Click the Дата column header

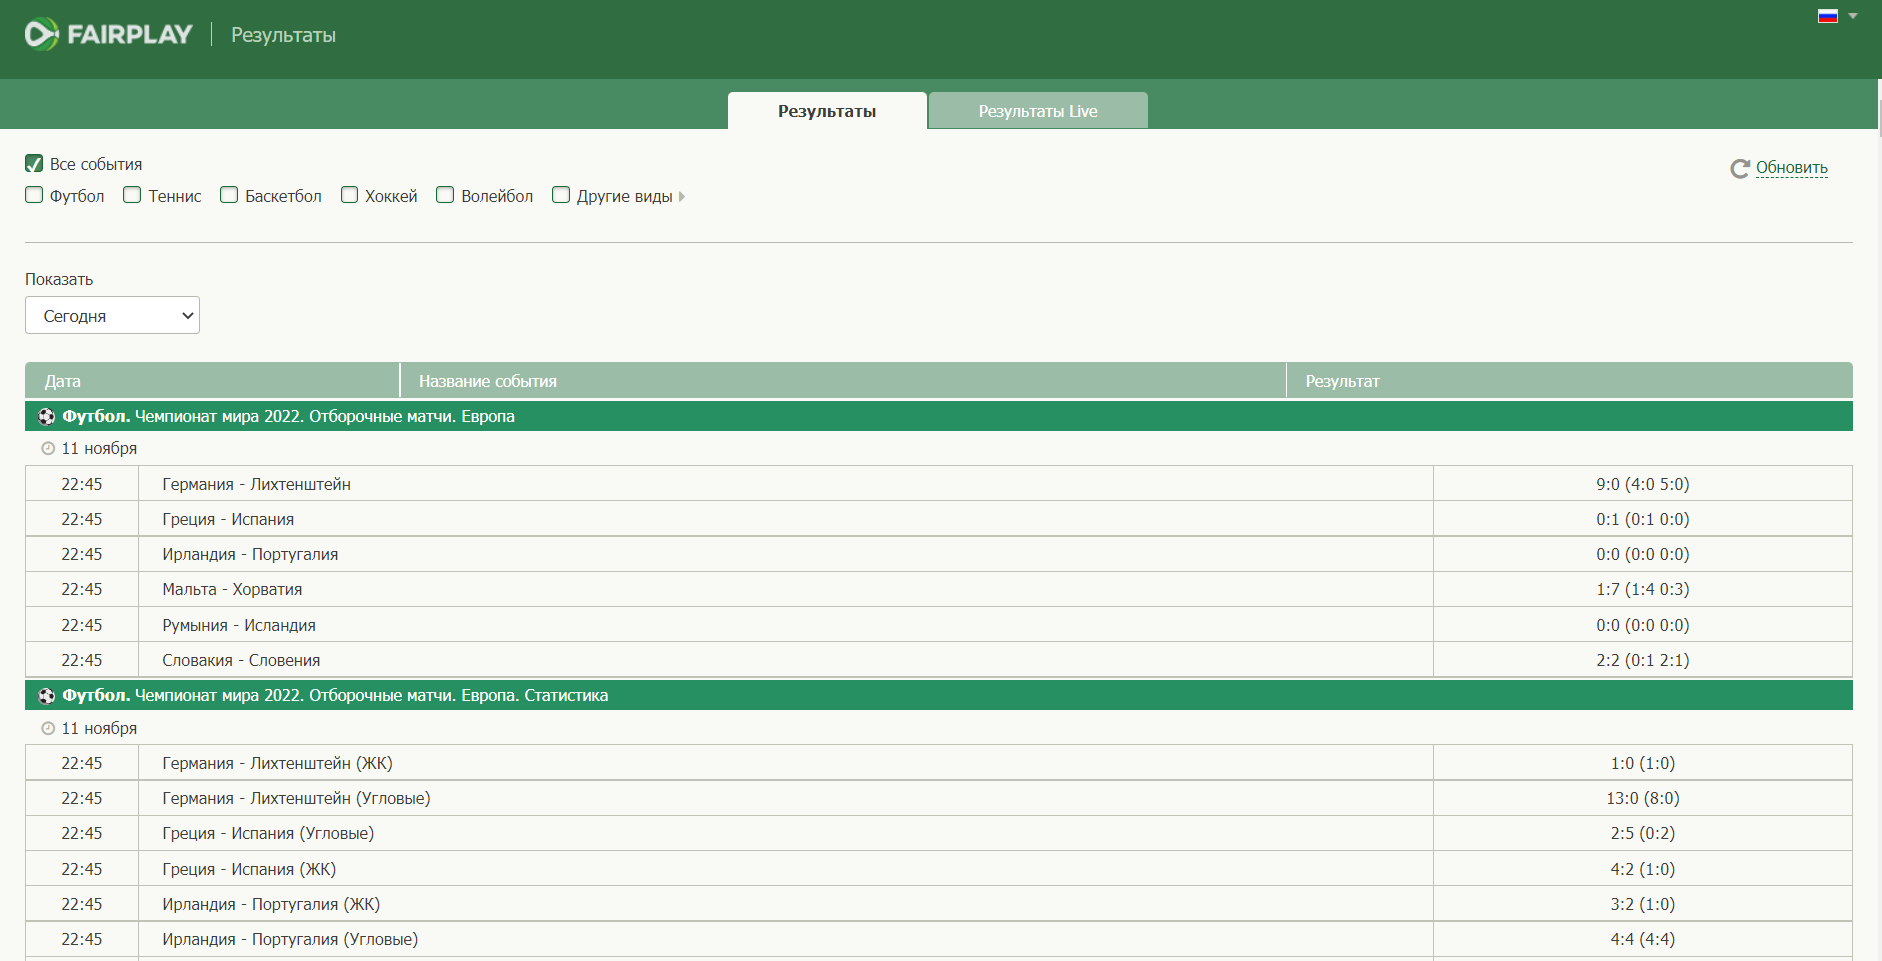click(x=212, y=381)
